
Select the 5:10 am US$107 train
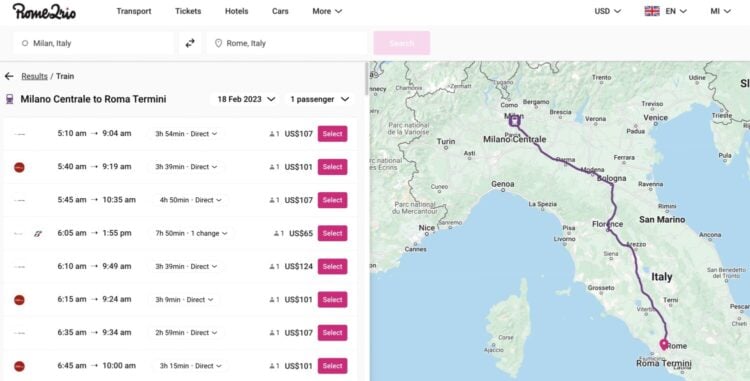[332, 134]
